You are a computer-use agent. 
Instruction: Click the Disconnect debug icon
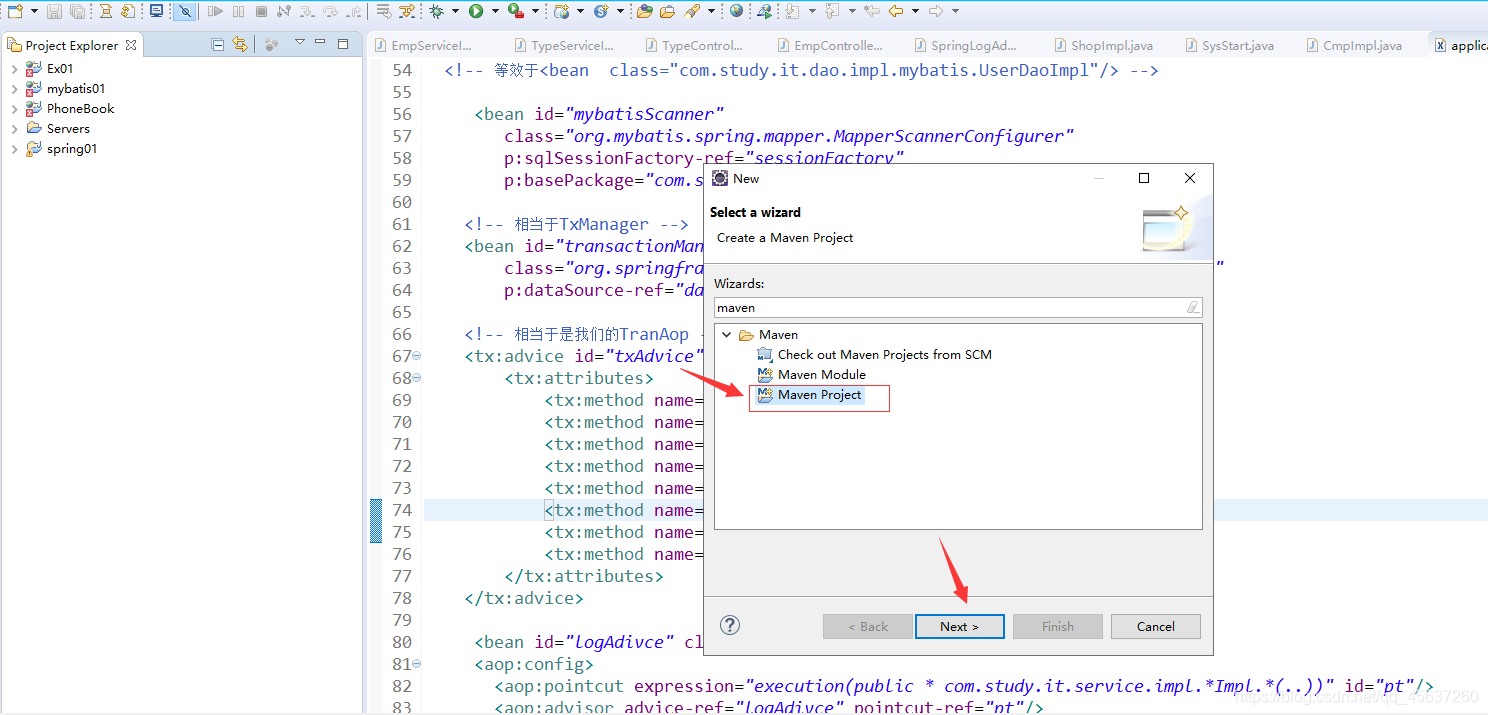coord(284,11)
